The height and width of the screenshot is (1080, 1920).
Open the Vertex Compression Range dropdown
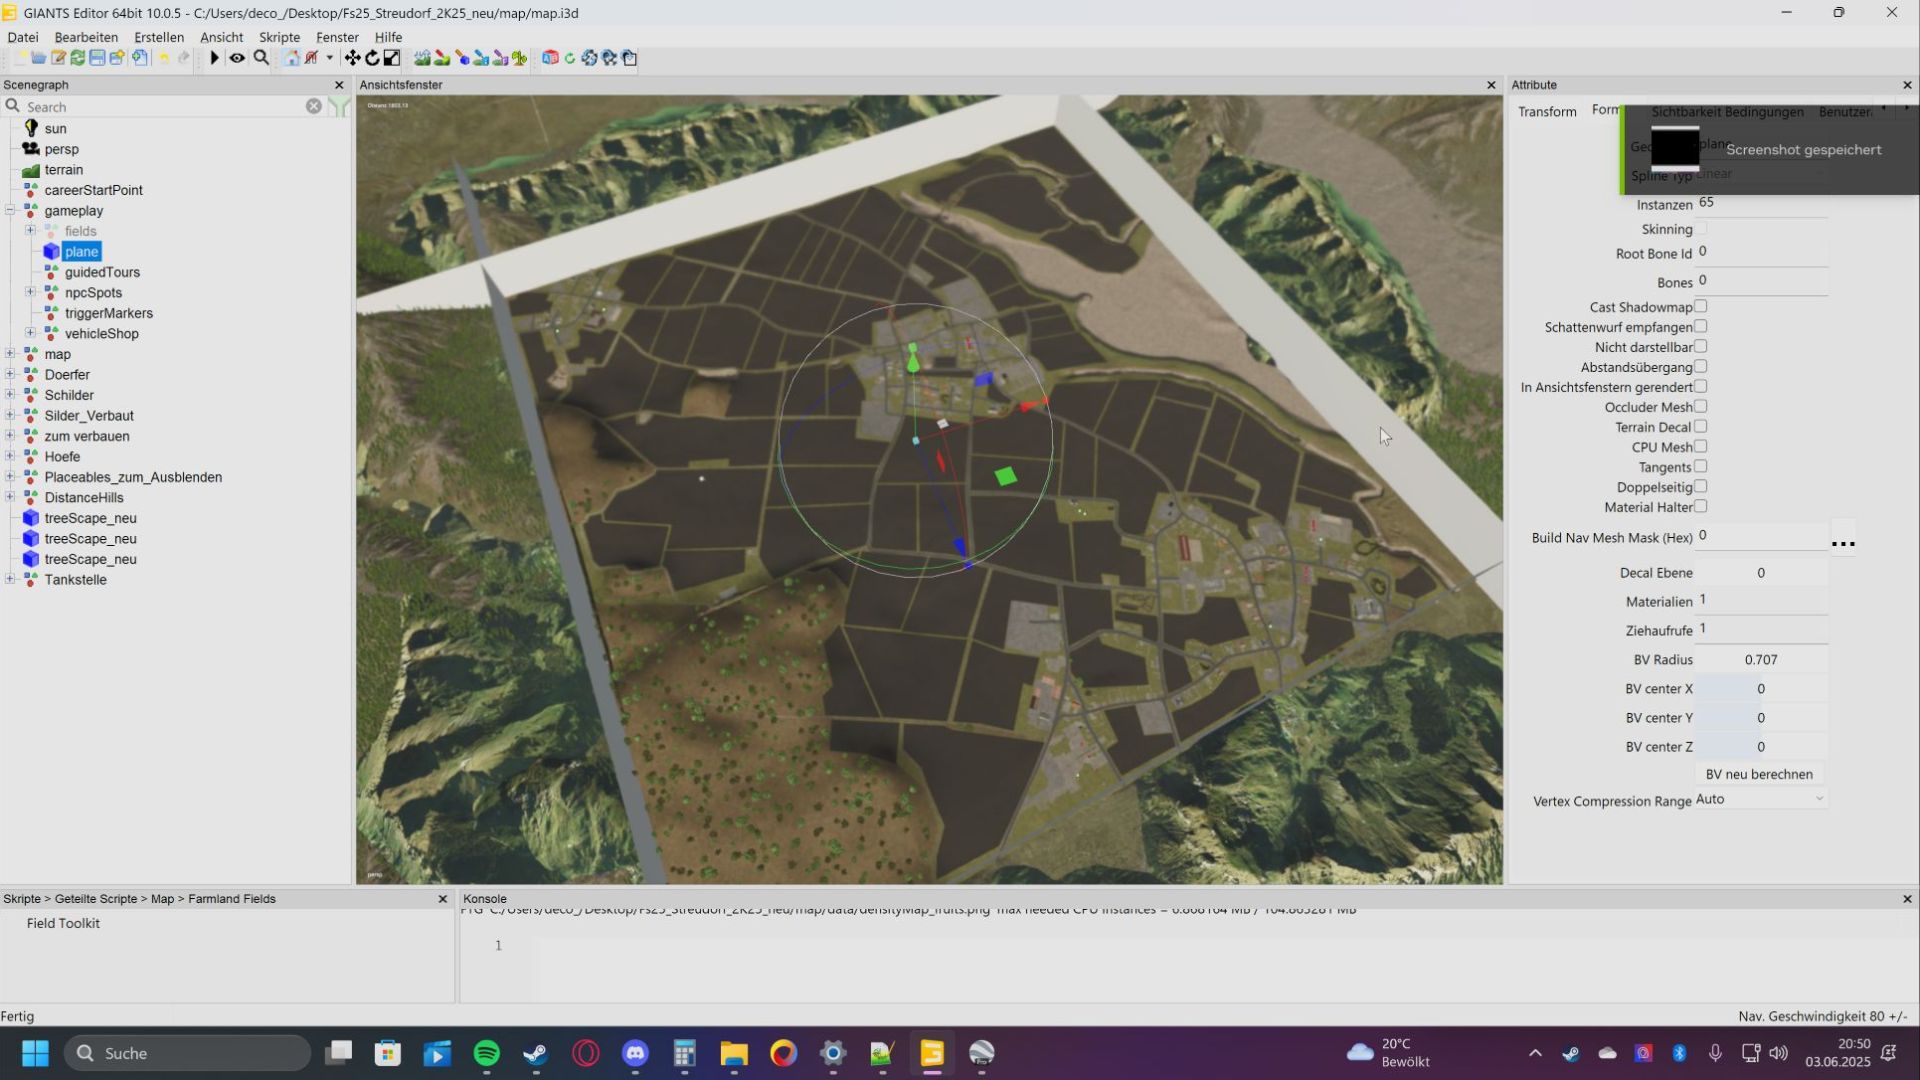[x=1761, y=799]
